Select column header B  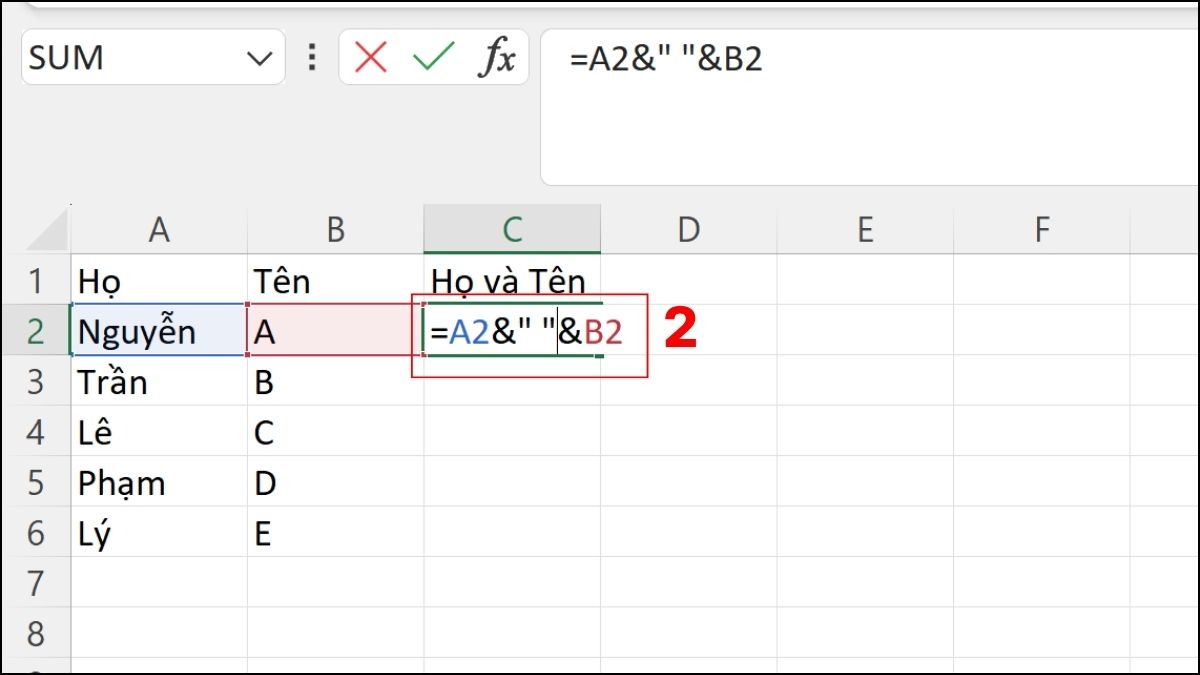pos(335,228)
